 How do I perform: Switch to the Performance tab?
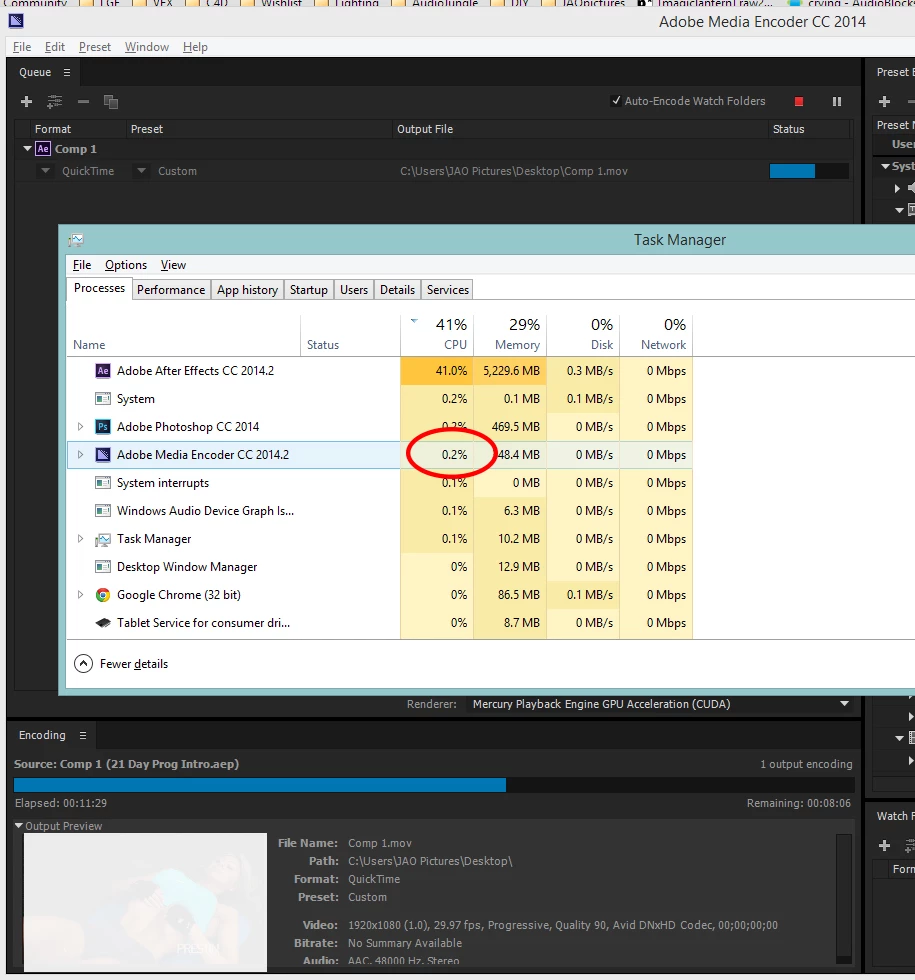tap(171, 290)
